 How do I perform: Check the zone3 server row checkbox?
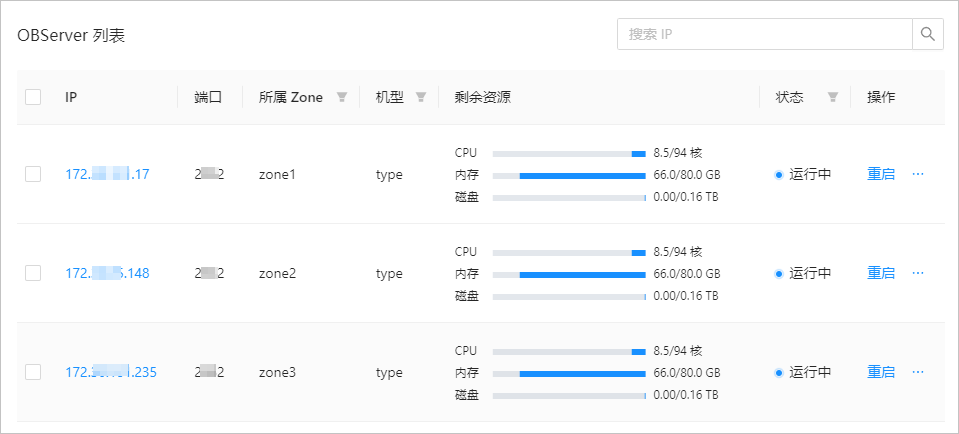coord(33,372)
